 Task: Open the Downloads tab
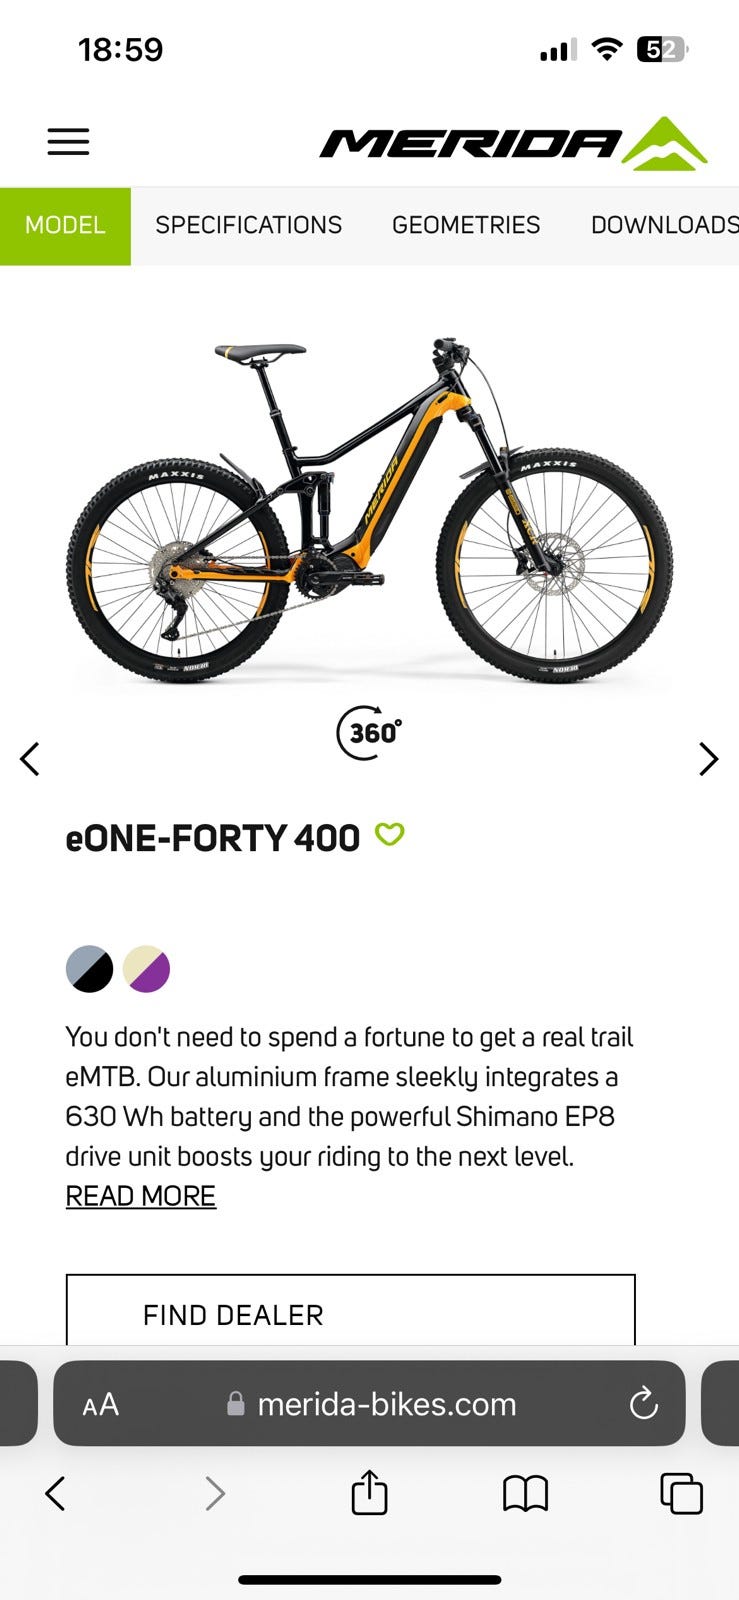[662, 225]
